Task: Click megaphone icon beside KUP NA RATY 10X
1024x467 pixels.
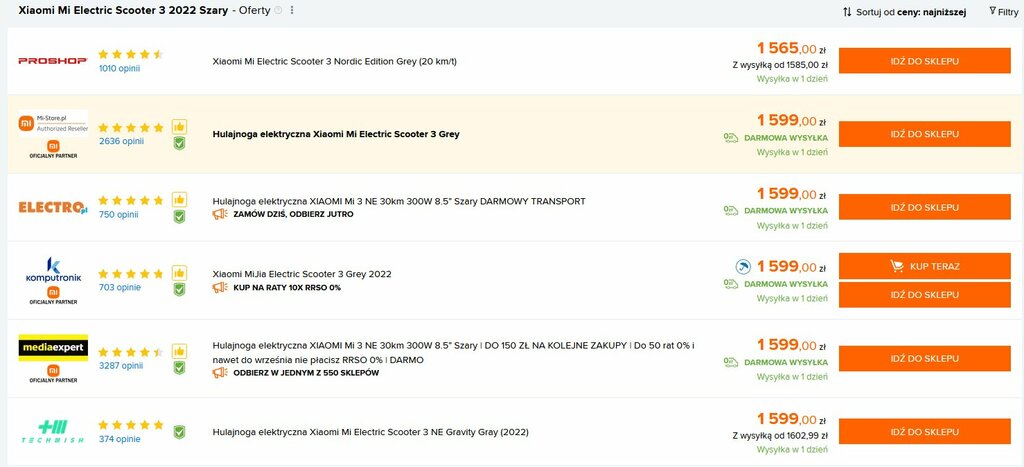Action: 220,287
